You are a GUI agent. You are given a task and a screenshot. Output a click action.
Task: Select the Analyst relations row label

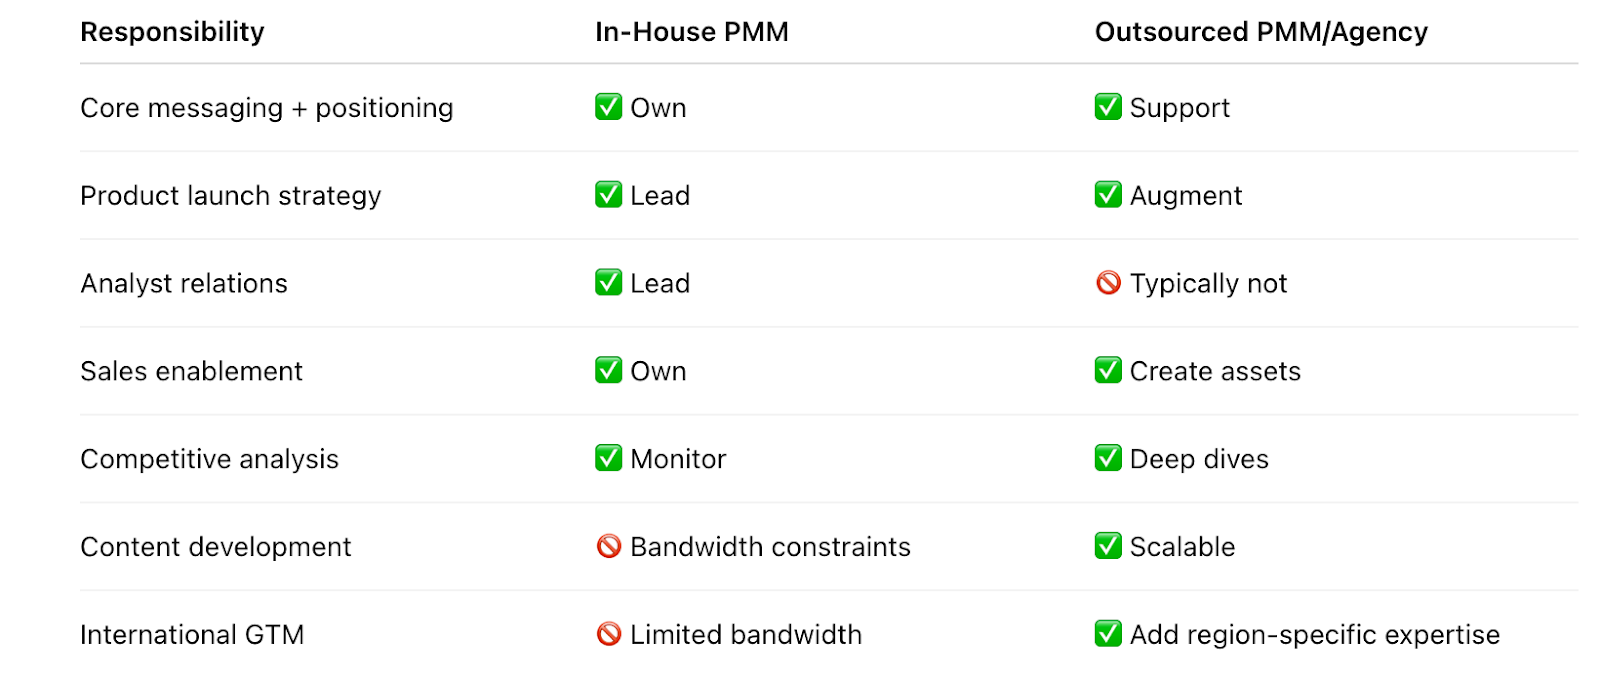click(184, 284)
